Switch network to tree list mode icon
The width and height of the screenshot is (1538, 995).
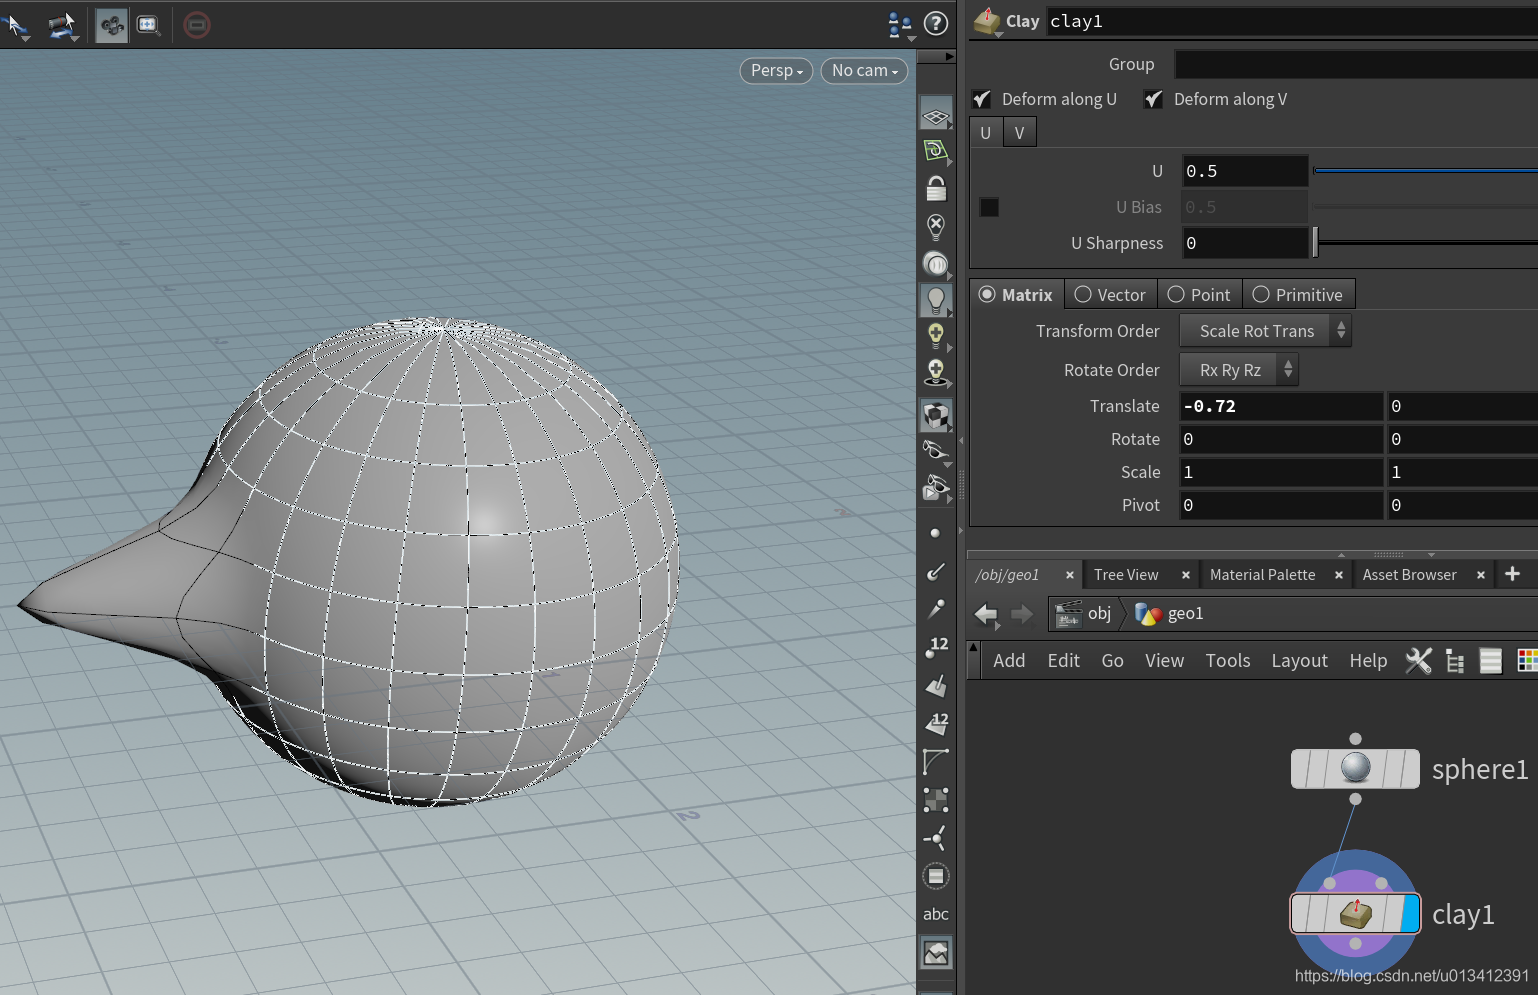1455,661
